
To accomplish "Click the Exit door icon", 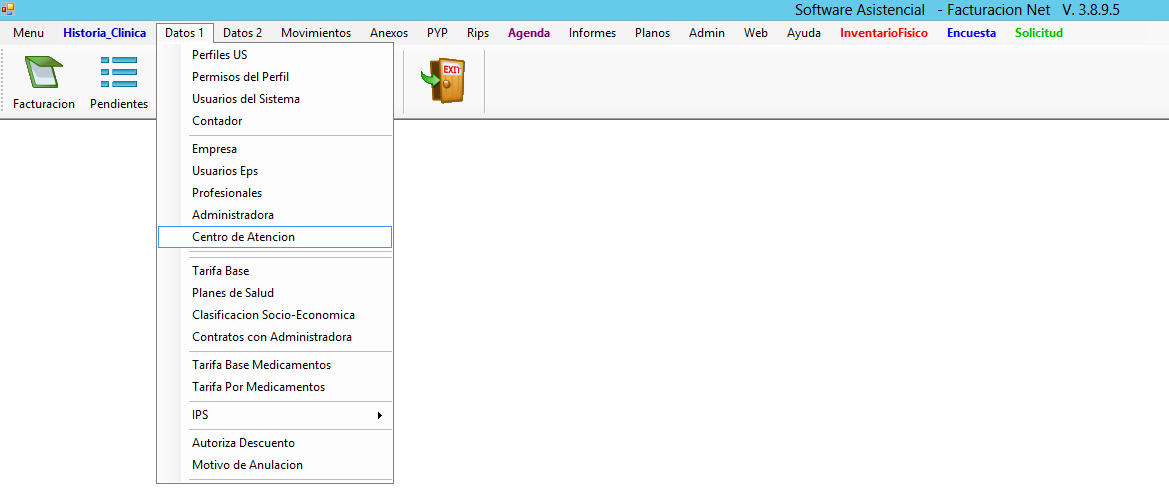I will point(444,81).
